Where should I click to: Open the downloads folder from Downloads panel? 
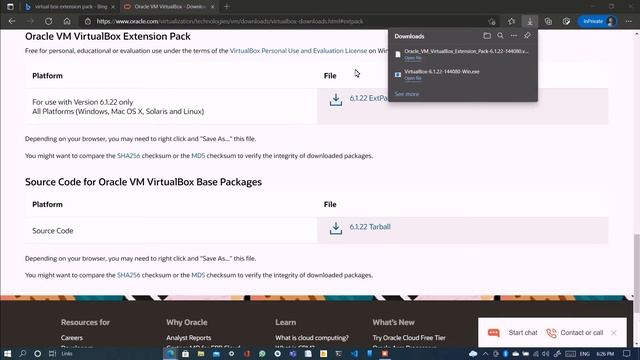coord(487,36)
